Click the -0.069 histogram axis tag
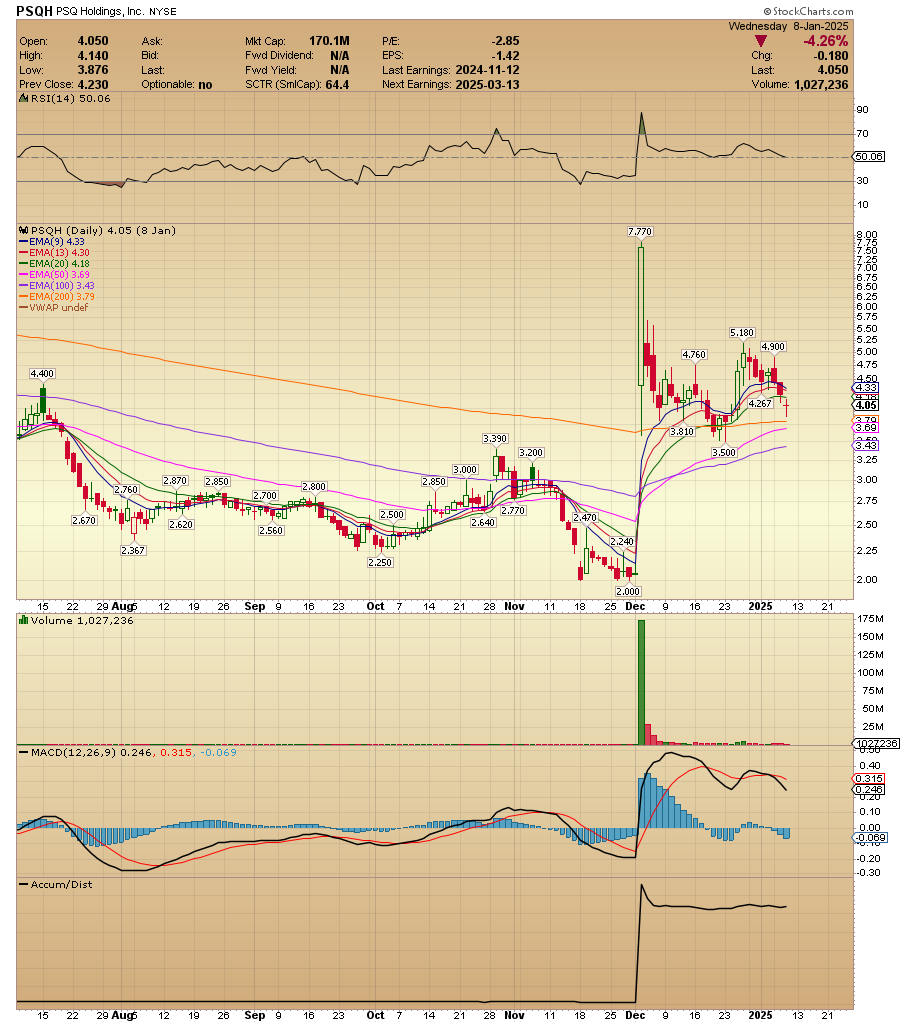900x1023 pixels. [870, 838]
